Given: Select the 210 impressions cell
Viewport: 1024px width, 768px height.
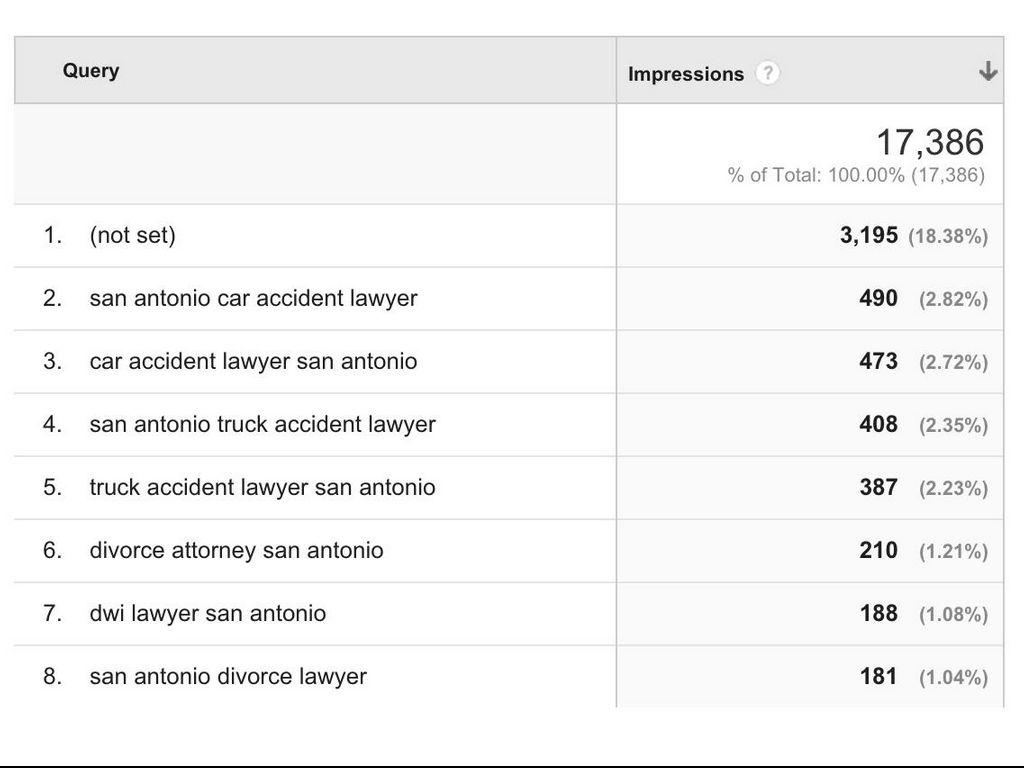Looking at the screenshot, I should tap(878, 550).
